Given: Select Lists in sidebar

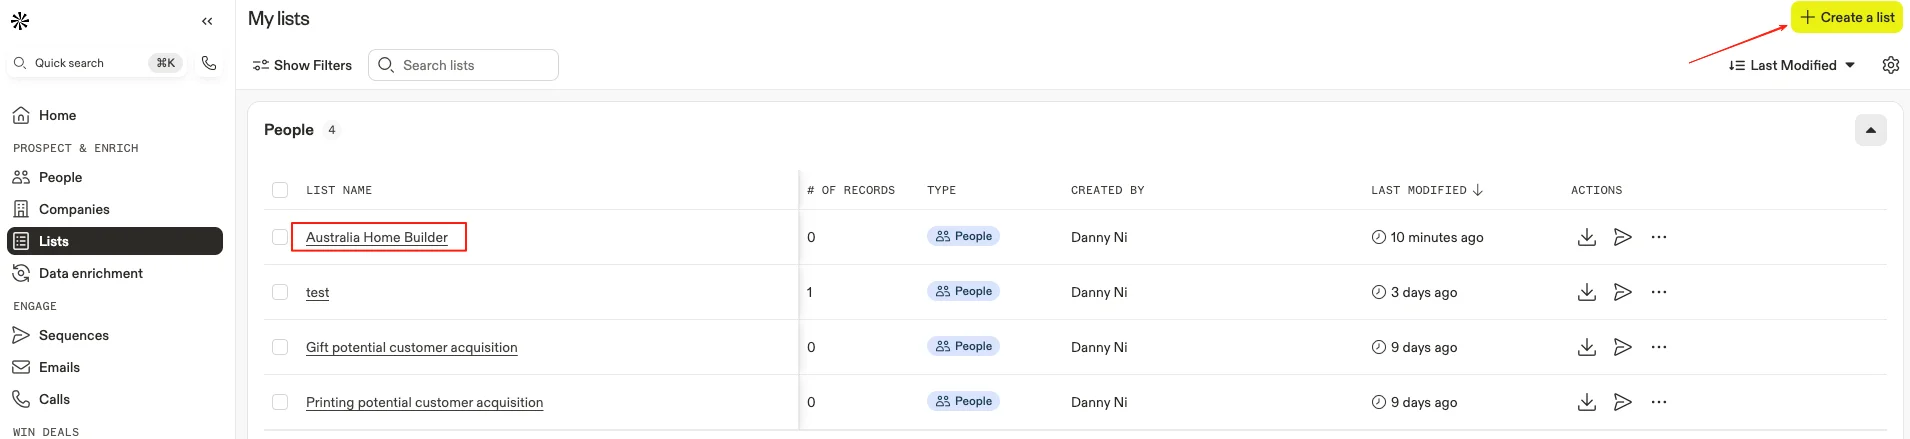Looking at the screenshot, I should 115,241.
